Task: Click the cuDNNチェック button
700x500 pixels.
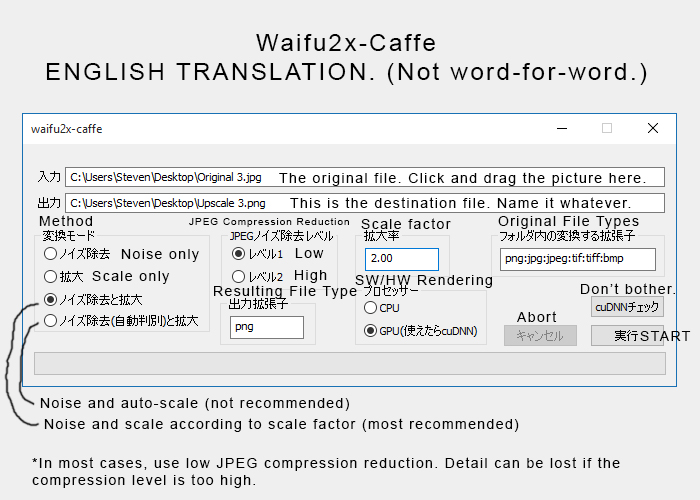Action: 627,307
